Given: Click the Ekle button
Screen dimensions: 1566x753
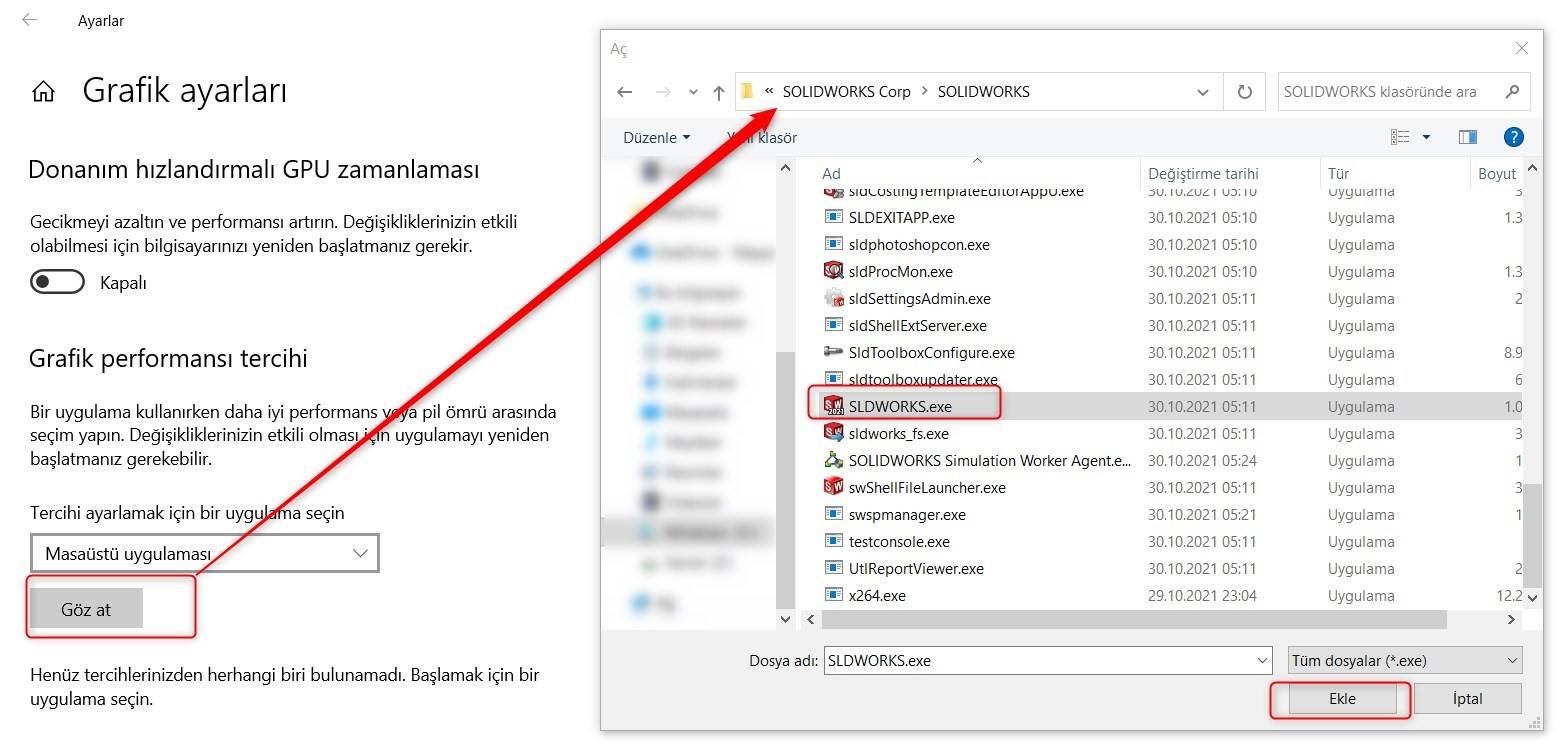Looking at the screenshot, I should pos(1341,699).
